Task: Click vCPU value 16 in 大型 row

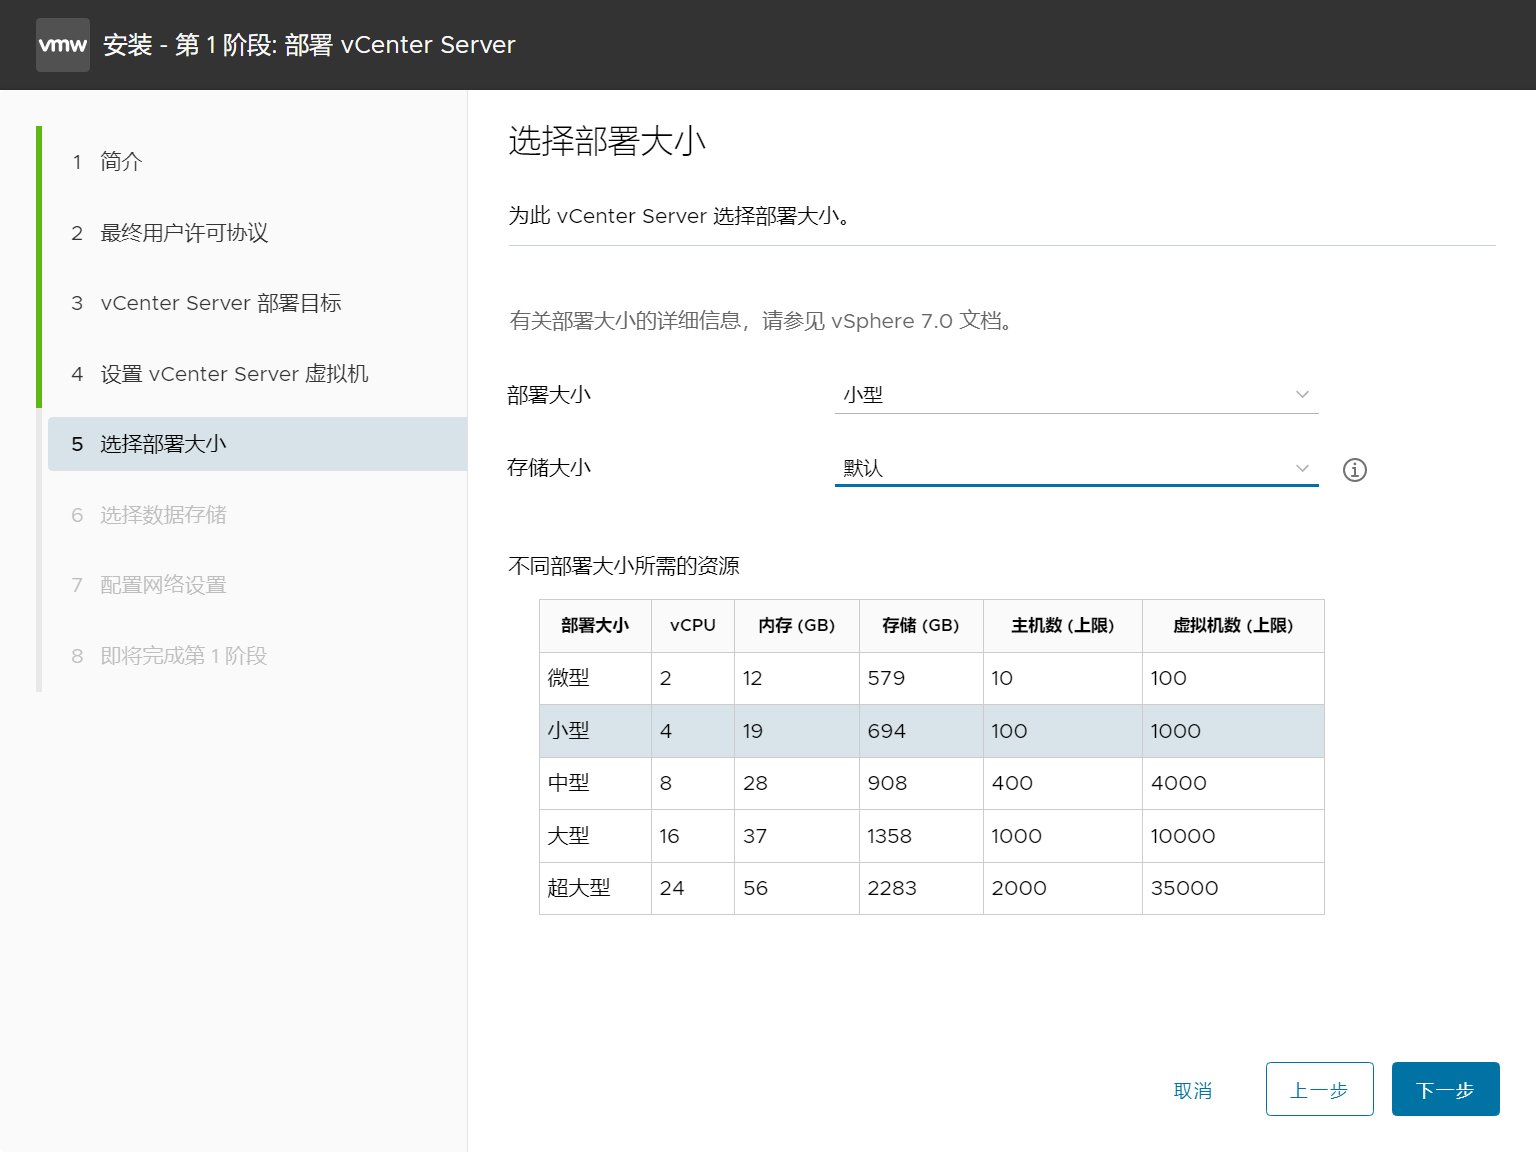Action: tap(670, 836)
